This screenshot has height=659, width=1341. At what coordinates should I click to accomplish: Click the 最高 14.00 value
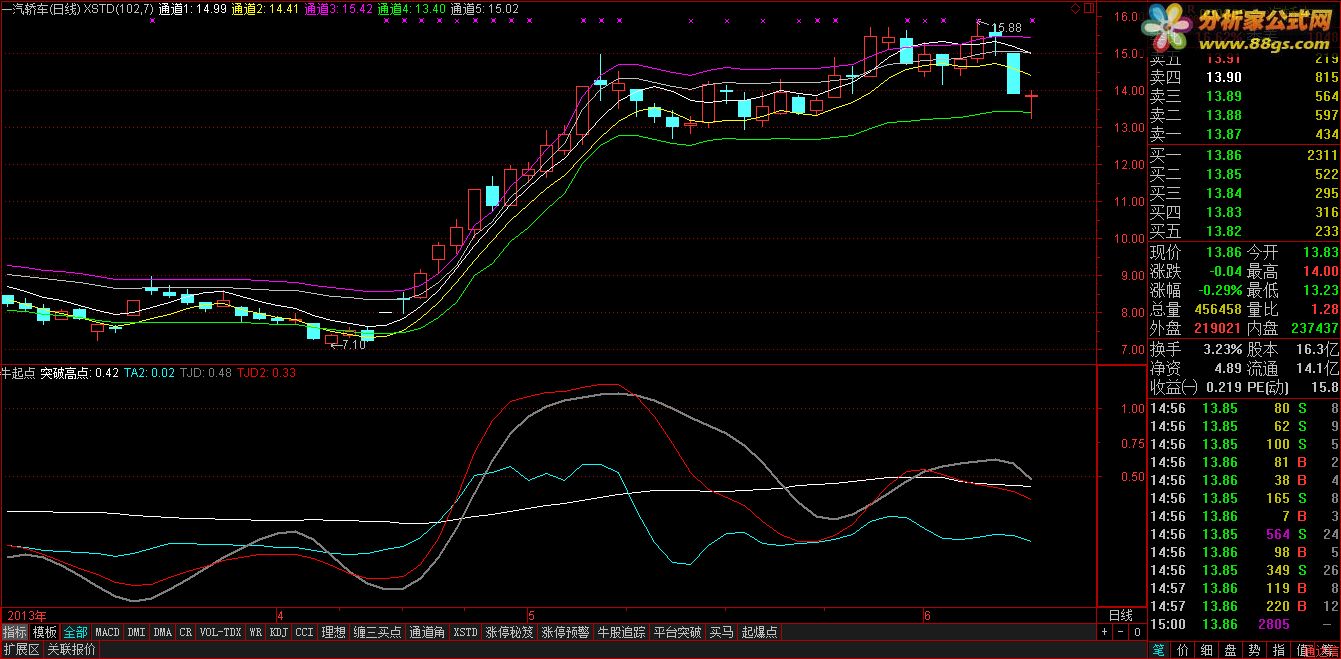[1320, 271]
